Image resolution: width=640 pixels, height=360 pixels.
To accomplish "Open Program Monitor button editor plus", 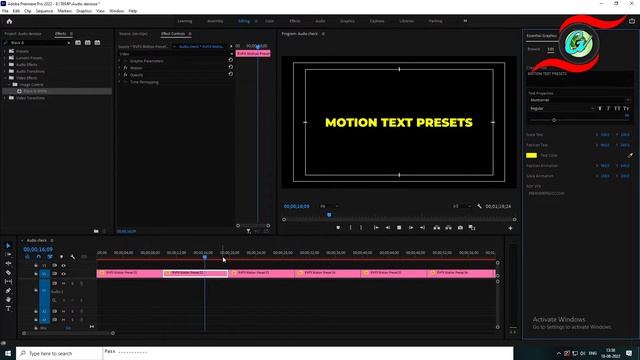I will click(510, 228).
